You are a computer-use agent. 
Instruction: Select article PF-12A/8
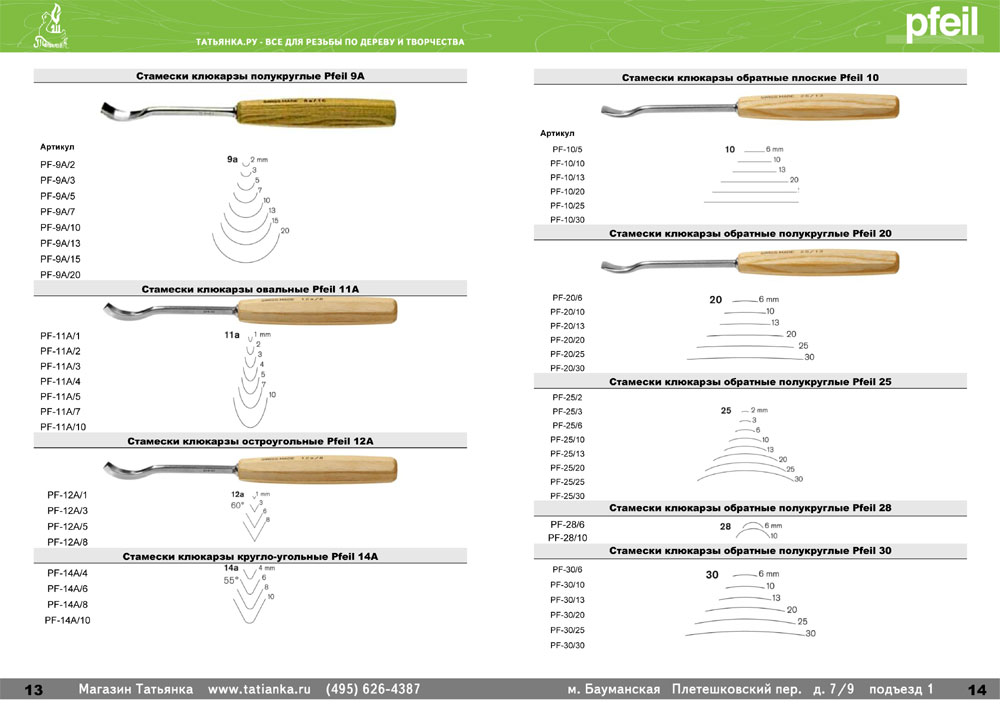pos(67,543)
